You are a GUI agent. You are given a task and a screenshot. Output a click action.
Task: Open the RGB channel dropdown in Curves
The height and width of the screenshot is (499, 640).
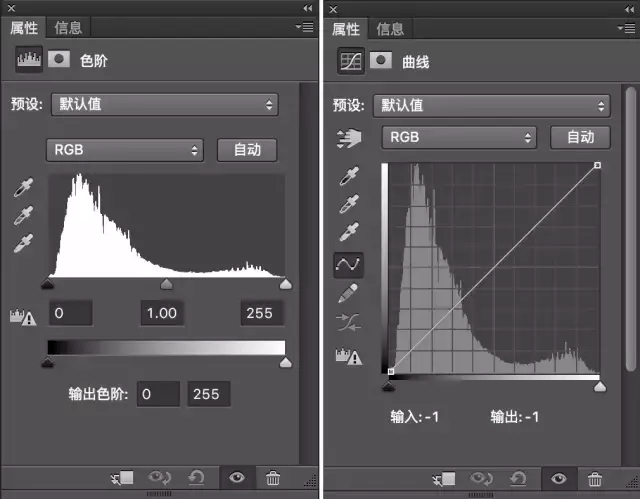(x=459, y=137)
